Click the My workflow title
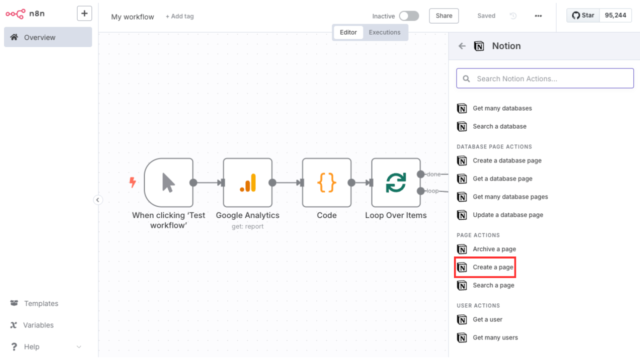 click(133, 17)
